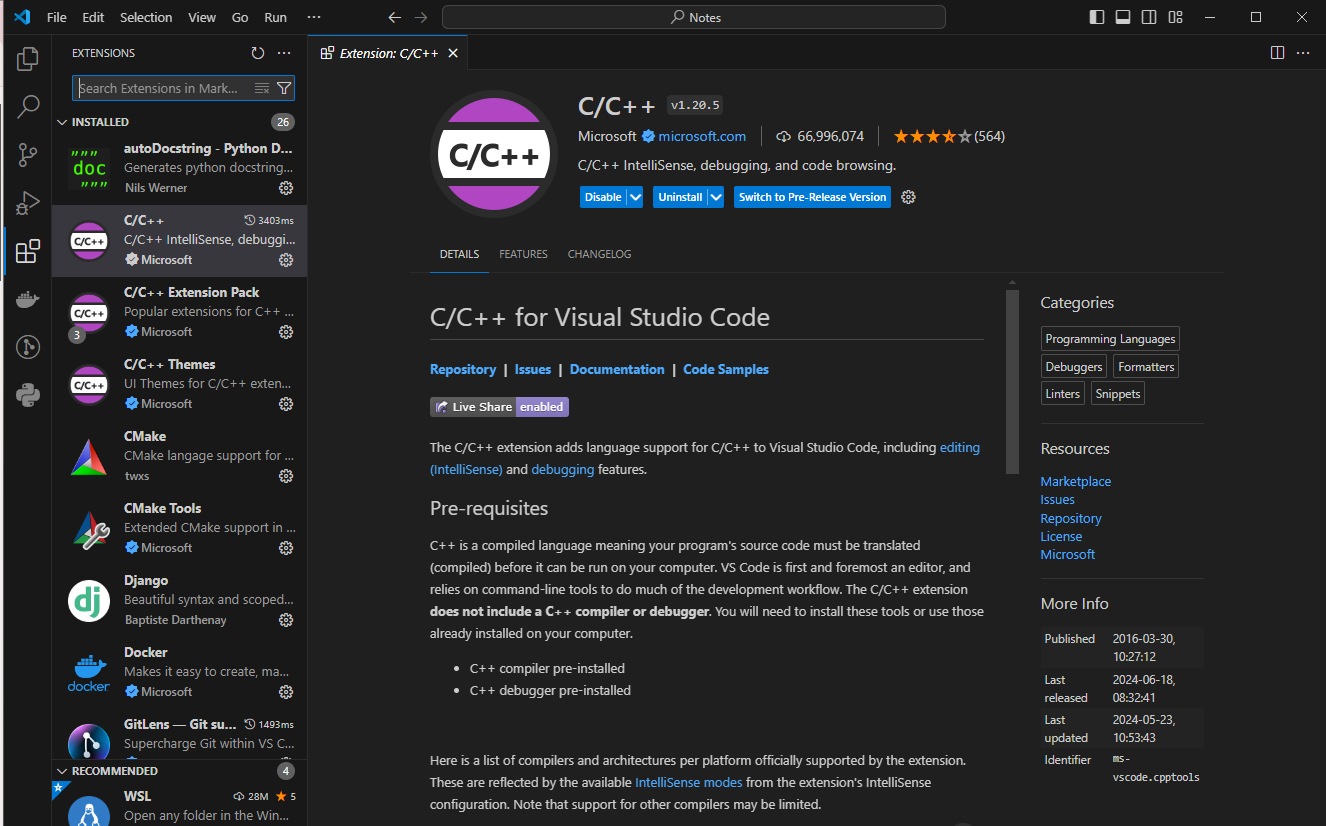This screenshot has height=826, width=1326.
Task: Go forward in navigation history
Action: coord(421,17)
